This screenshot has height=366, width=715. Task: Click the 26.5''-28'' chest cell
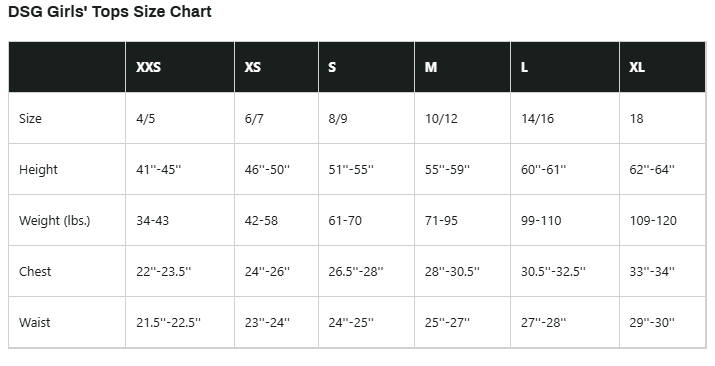pyautogui.click(x=356, y=272)
